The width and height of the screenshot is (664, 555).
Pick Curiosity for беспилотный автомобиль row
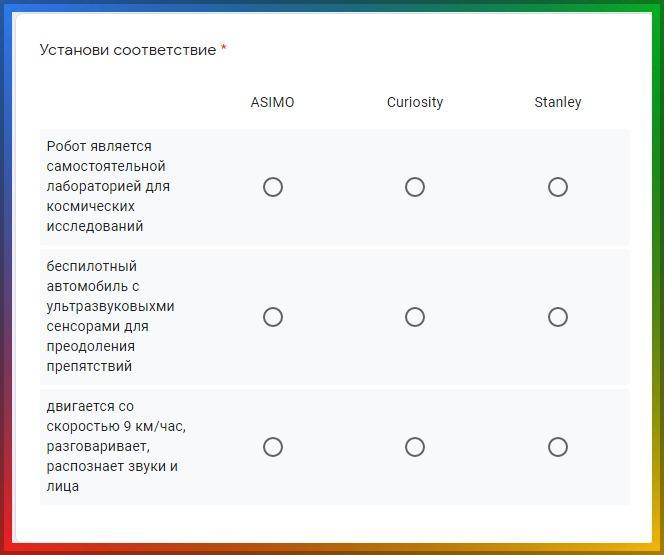pyautogui.click(x=415, y=317)
